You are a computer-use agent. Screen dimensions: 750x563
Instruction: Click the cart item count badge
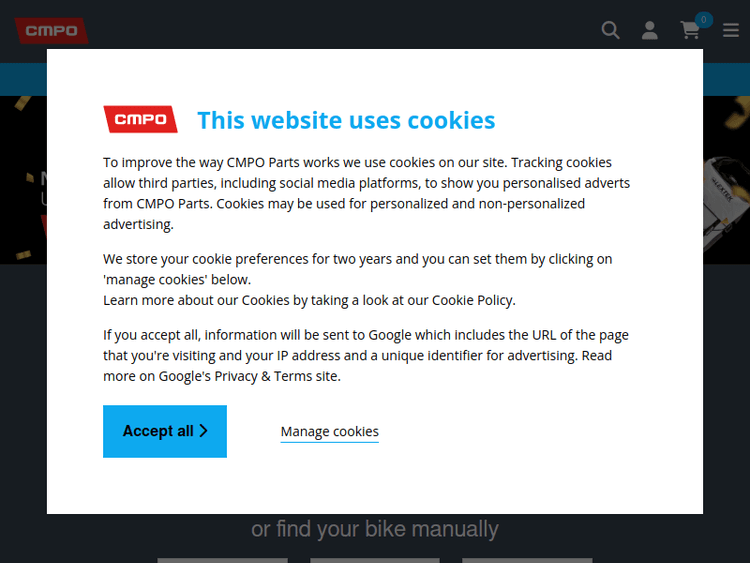coord(704,19)
